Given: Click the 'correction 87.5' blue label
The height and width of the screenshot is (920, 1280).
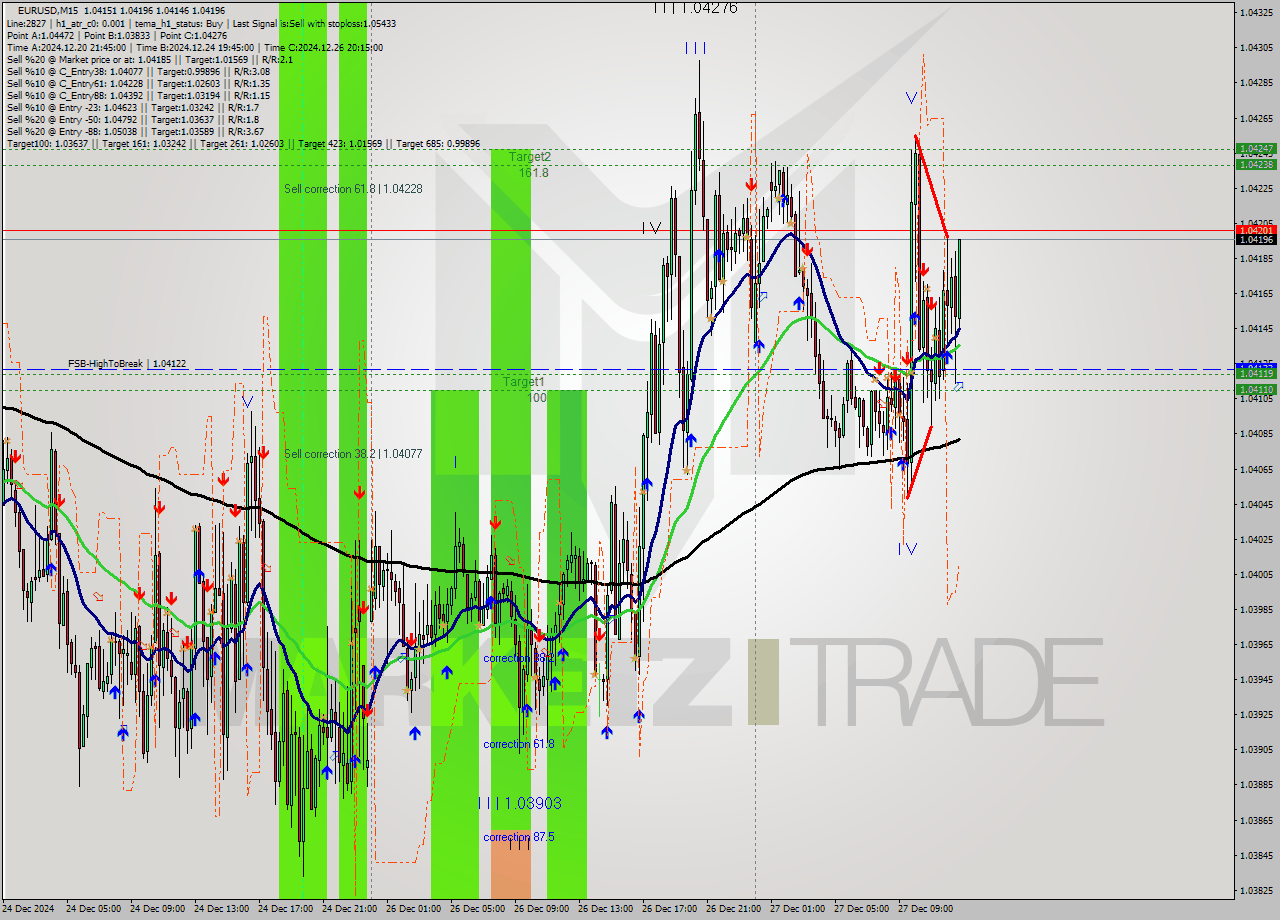Looking at the screenshot, I should [x=519, y=837].
